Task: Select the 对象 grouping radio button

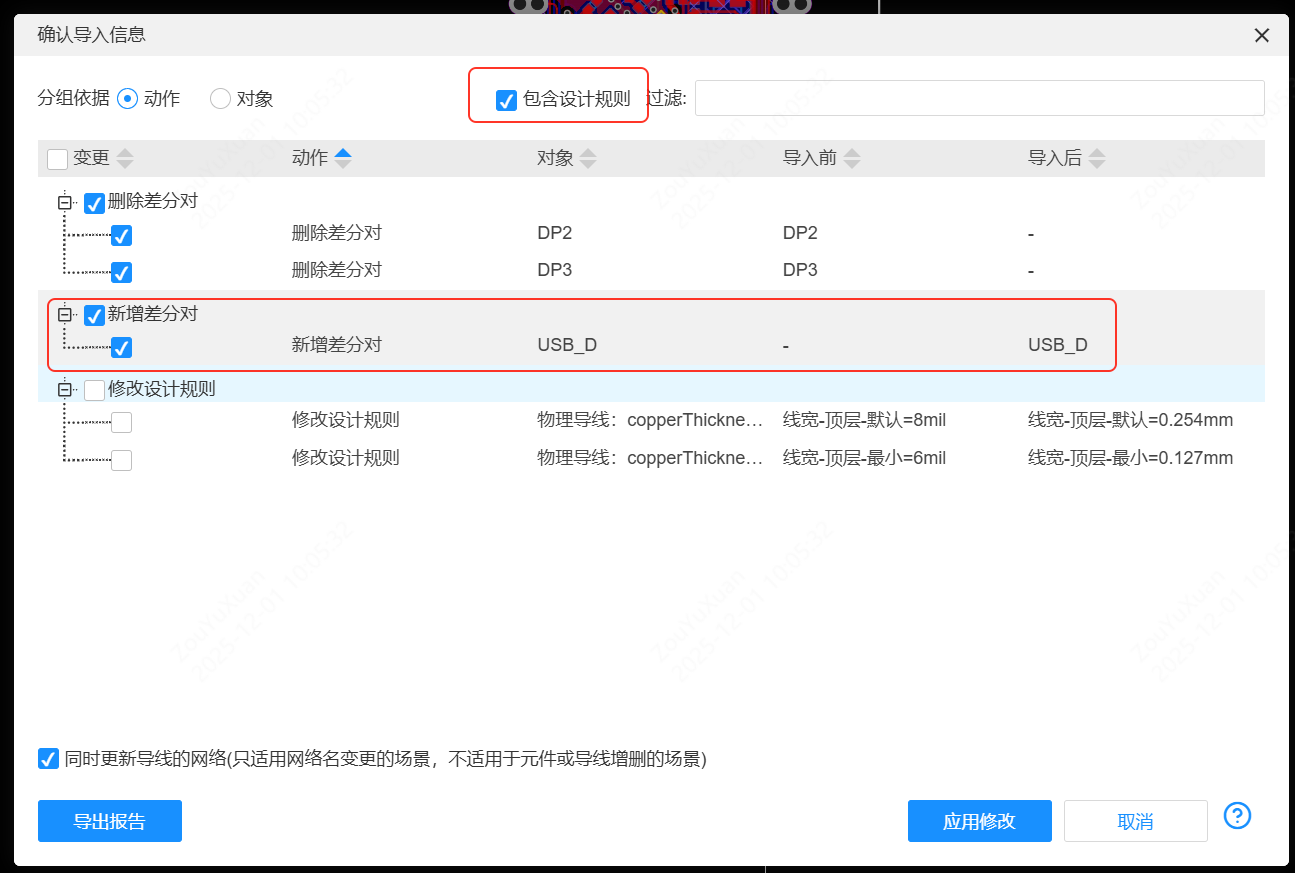Action: pyautogui.click(x=220, y=99)
